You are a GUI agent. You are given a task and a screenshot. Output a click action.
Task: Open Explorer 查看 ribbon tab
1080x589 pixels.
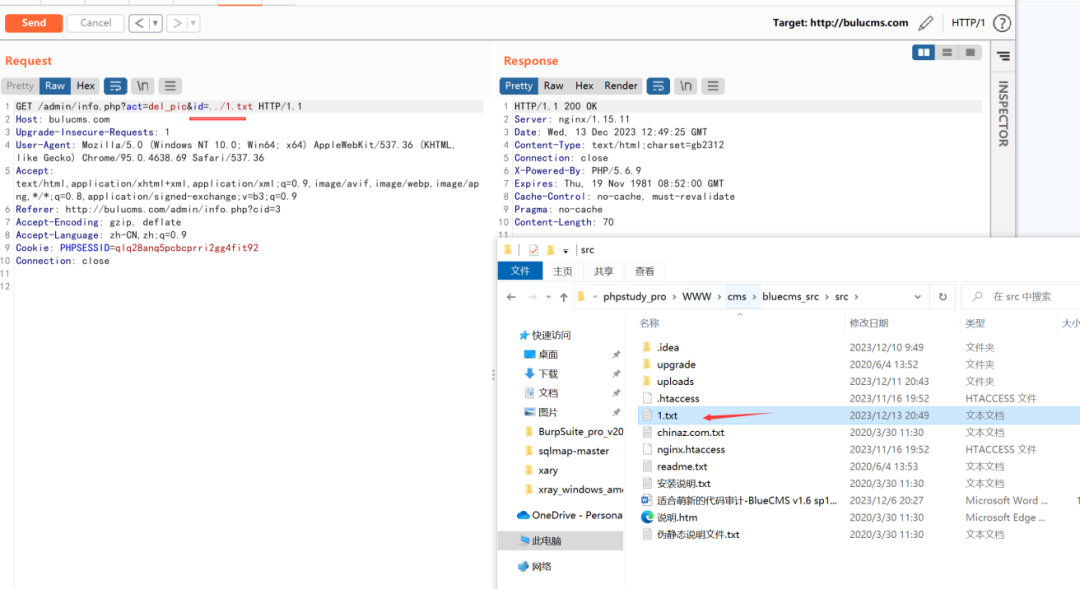pyautogui.click(x=645, y=271)
